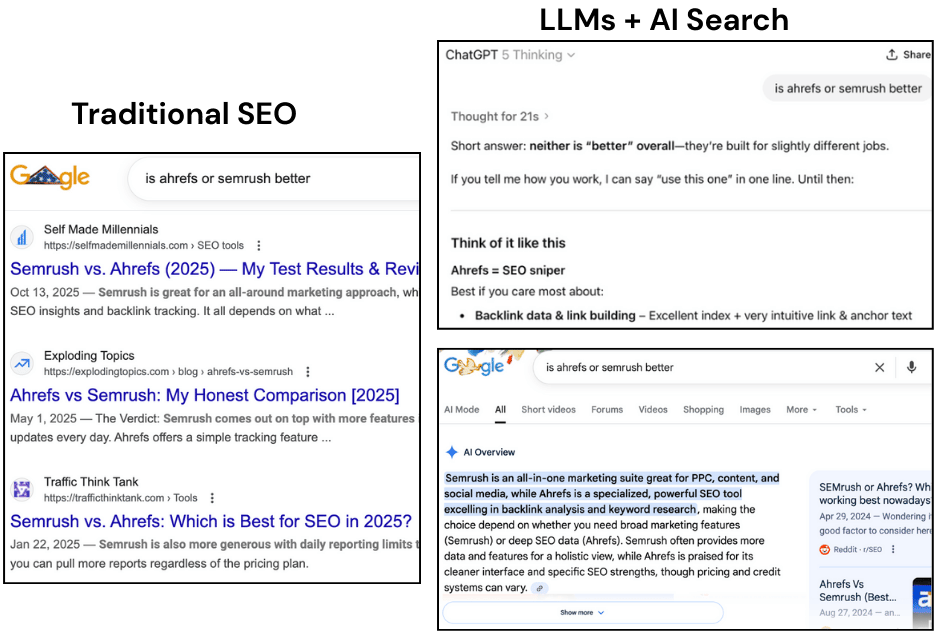Clear the search query with the X icon
This screenshot has width=939, height=637.
[x=879, y=367]
